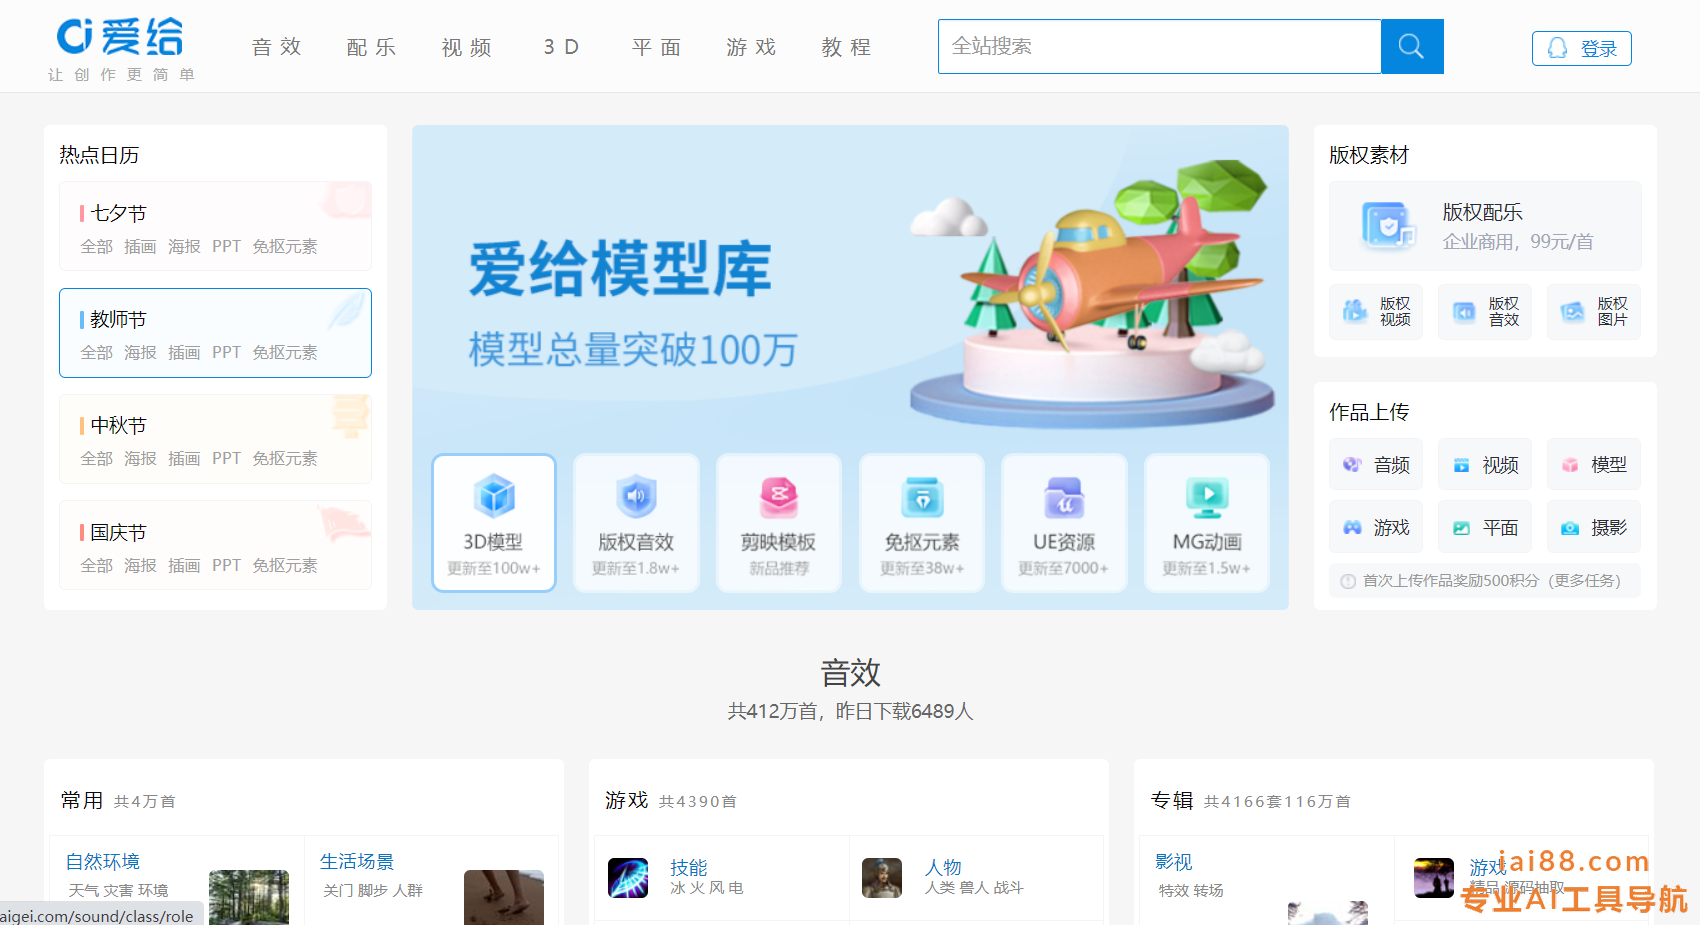Viewport: 1700px width, 925px height.
Task: Select 免抠元素 under 中秋节
Action: [285, 458]
